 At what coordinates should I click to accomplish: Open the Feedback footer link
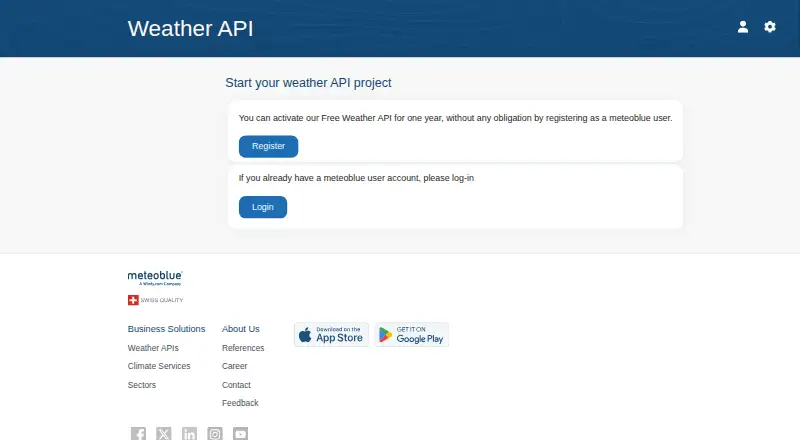click(240, 403)
